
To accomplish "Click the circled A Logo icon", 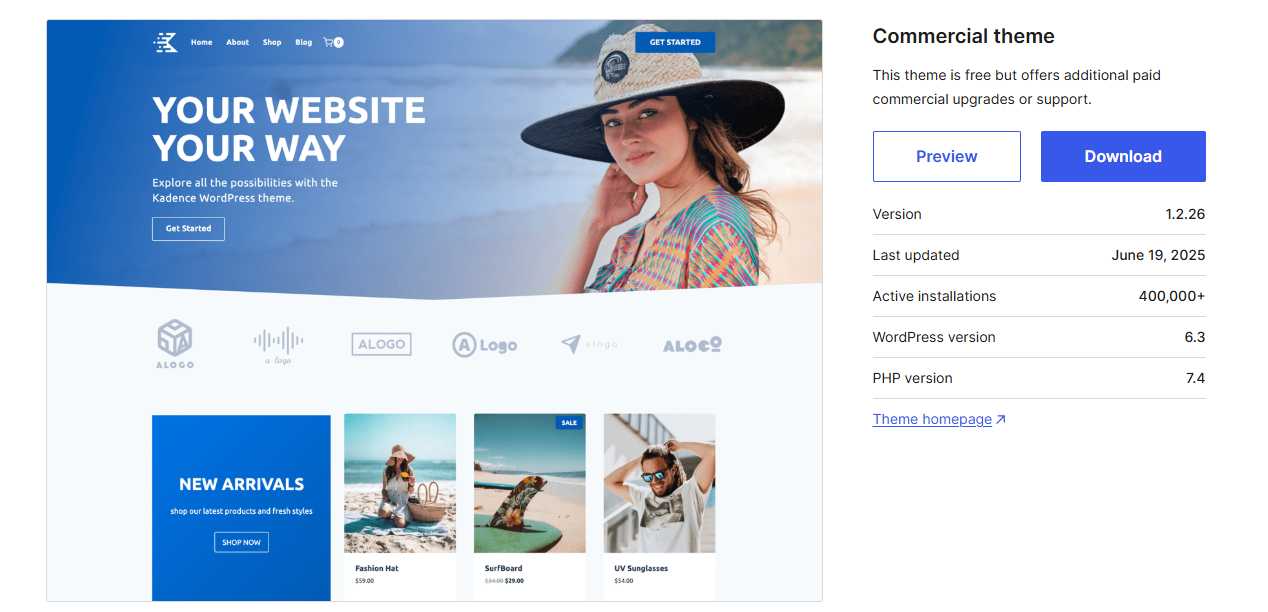I will coord(485,345).
